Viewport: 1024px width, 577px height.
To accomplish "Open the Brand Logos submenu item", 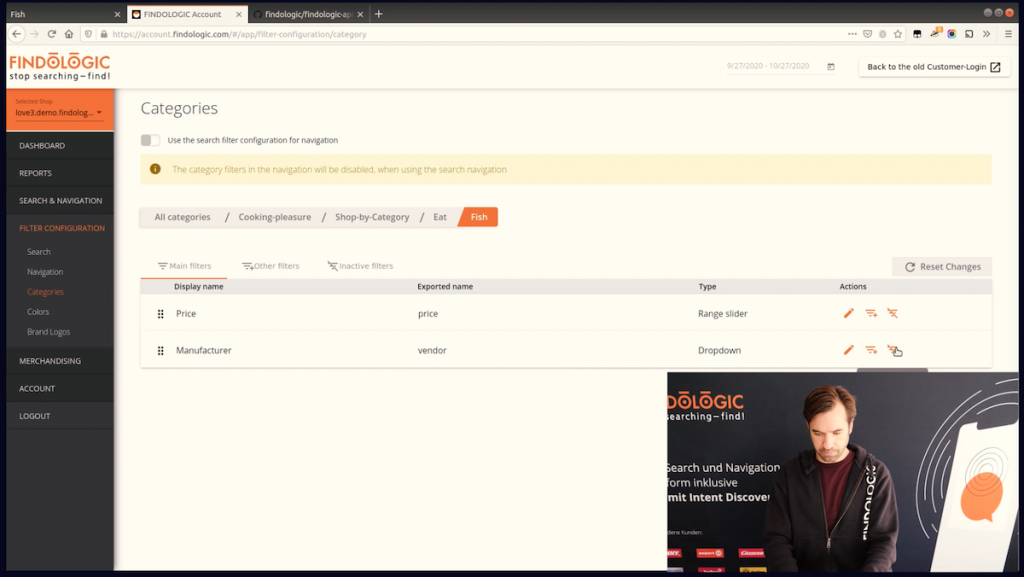I will [48, 332].
